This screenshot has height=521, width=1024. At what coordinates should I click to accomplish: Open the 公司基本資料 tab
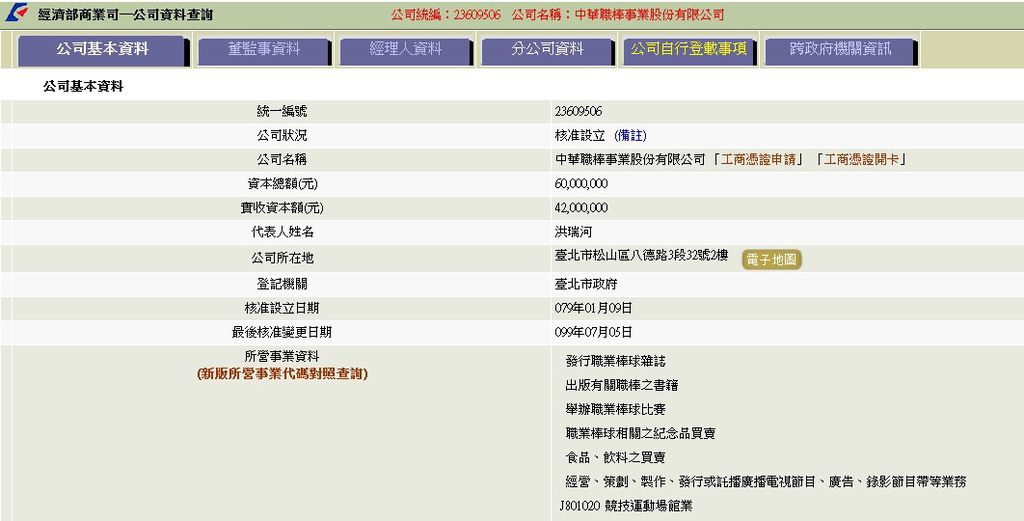point(102,50)
